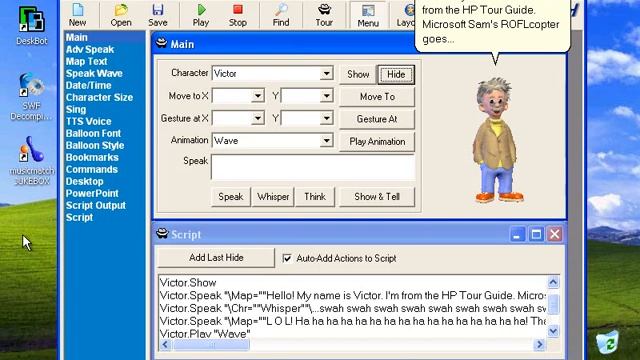Click the Play Animation button
The image size is (640, 360).
[377, 142]
